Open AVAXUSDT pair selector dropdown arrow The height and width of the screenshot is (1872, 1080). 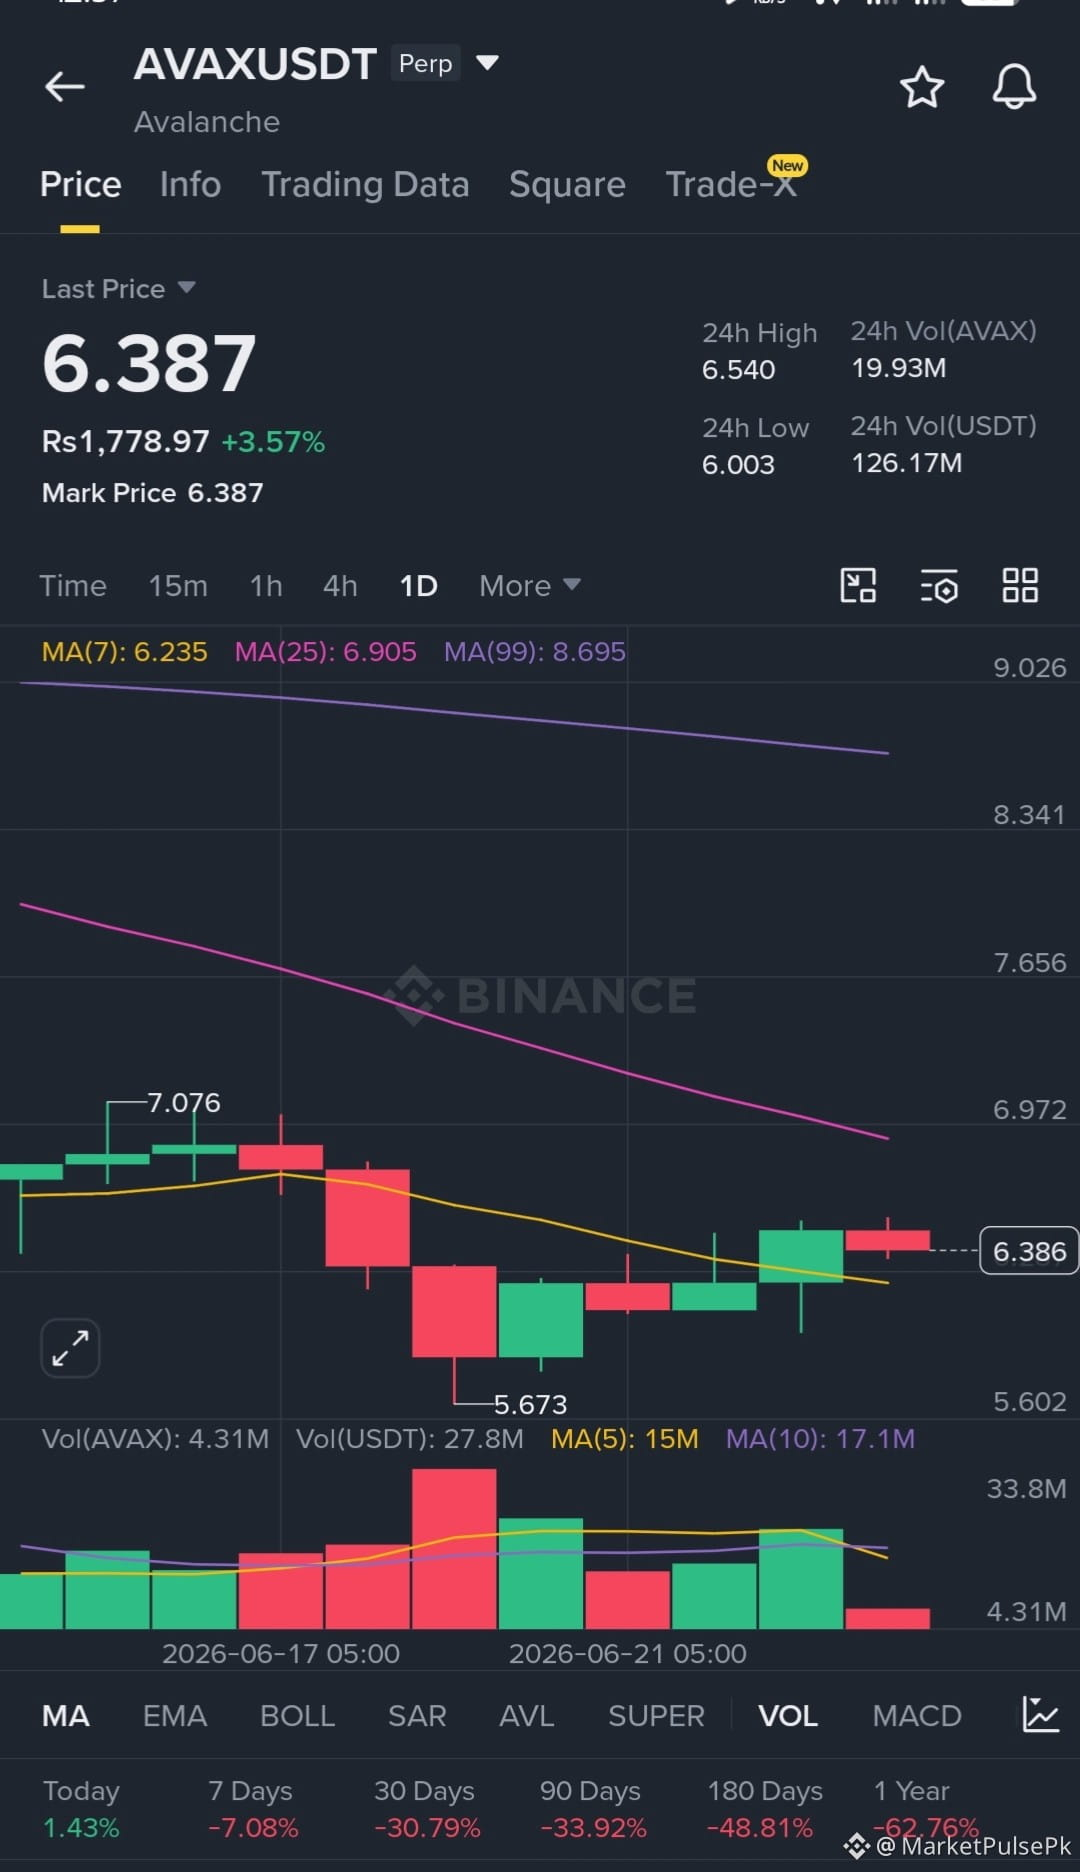[487, 63]
